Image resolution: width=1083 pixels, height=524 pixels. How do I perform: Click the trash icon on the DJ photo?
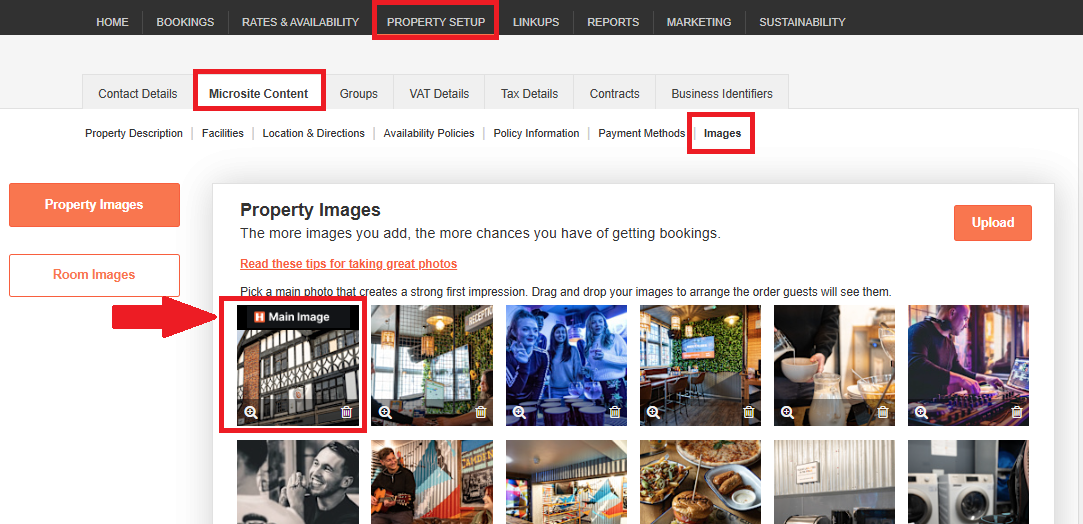1016,412
